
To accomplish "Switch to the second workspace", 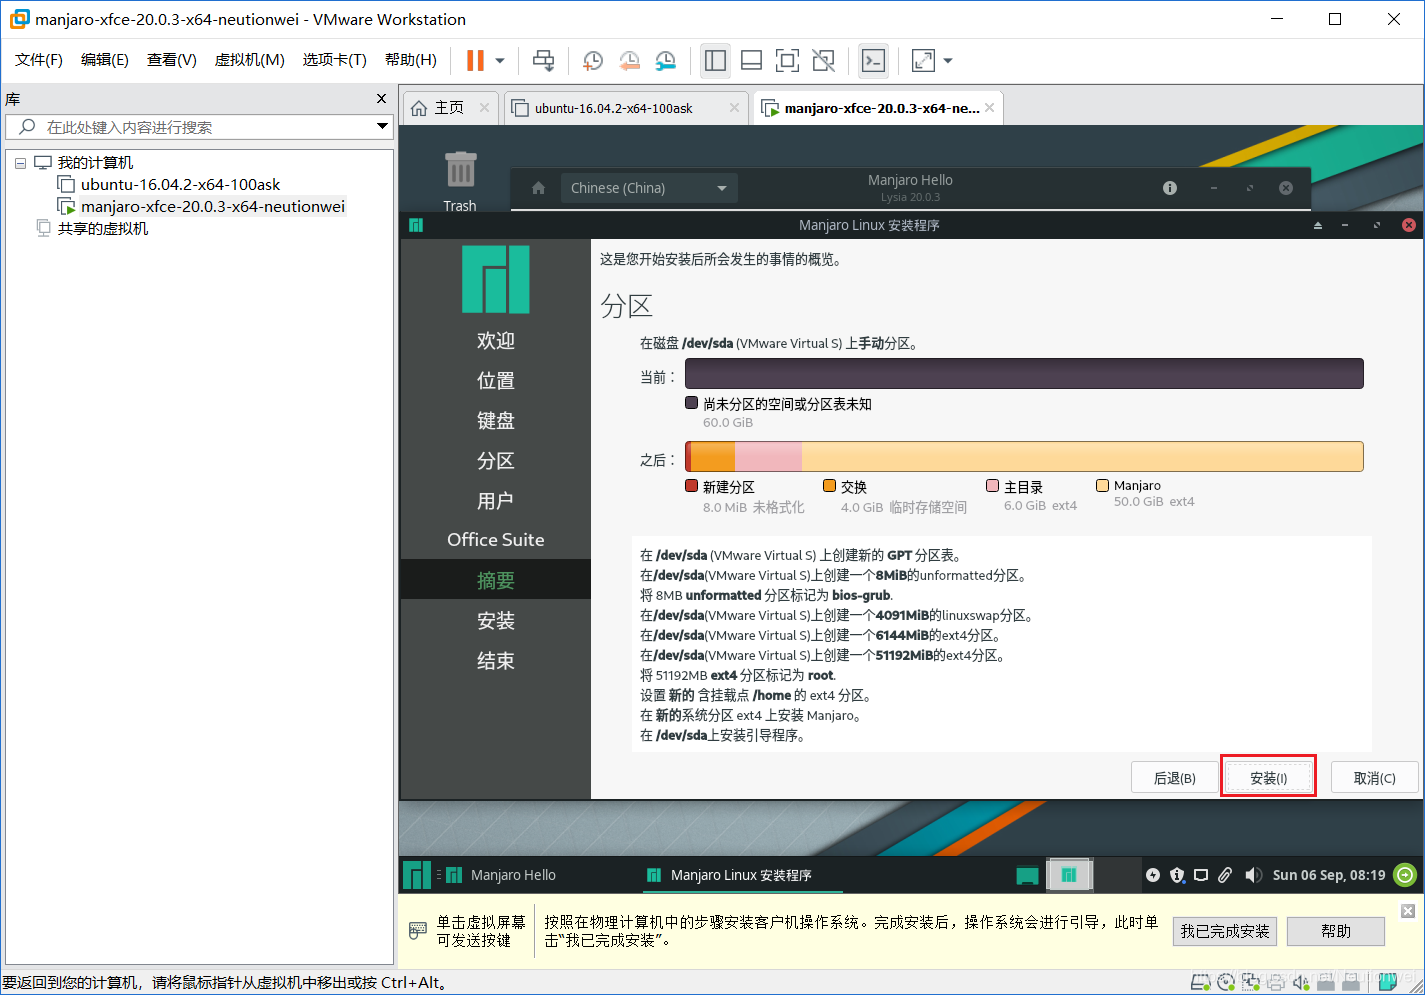I will [1117, 875].
